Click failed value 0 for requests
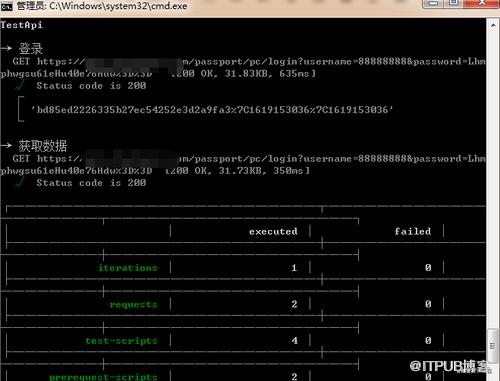This screenshot has width=500, height=381. (x=428, y=304)
